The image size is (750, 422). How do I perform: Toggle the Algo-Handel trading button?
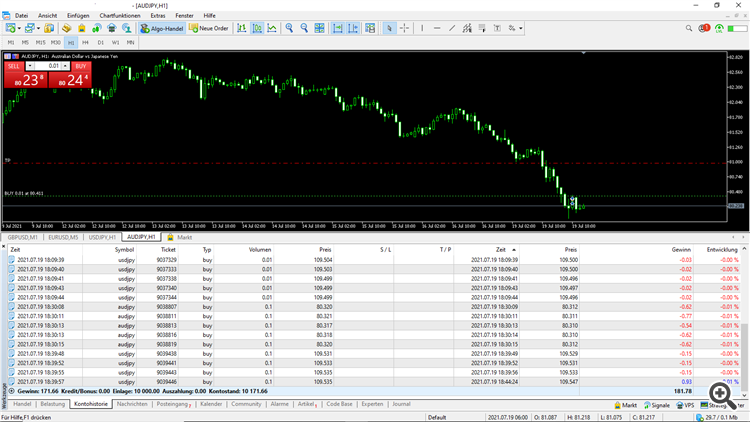160,28
